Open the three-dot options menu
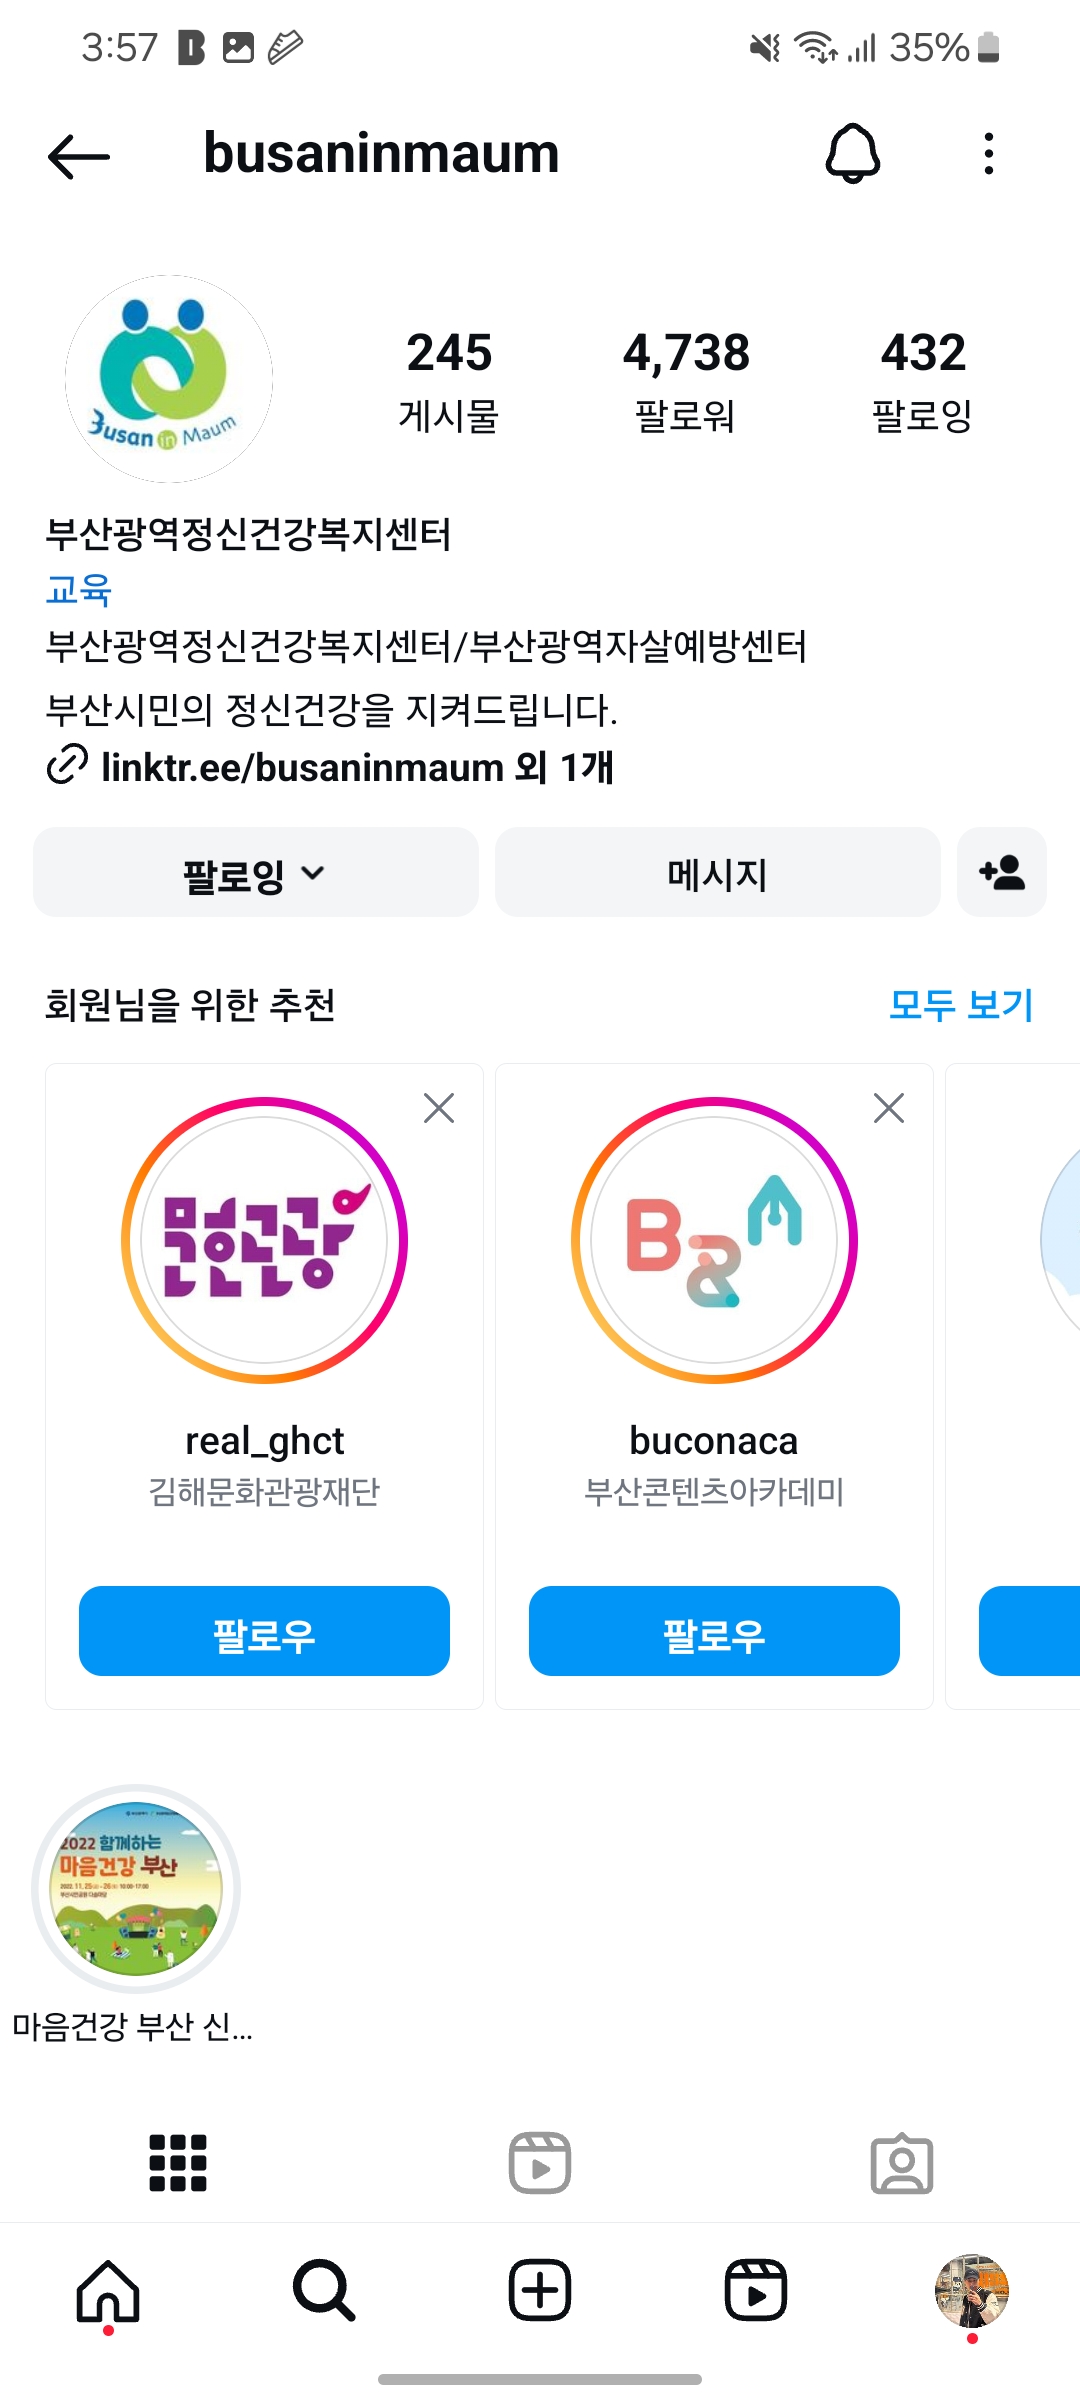This screenshot has height=2400, width=1080. (x=988, y=154)
